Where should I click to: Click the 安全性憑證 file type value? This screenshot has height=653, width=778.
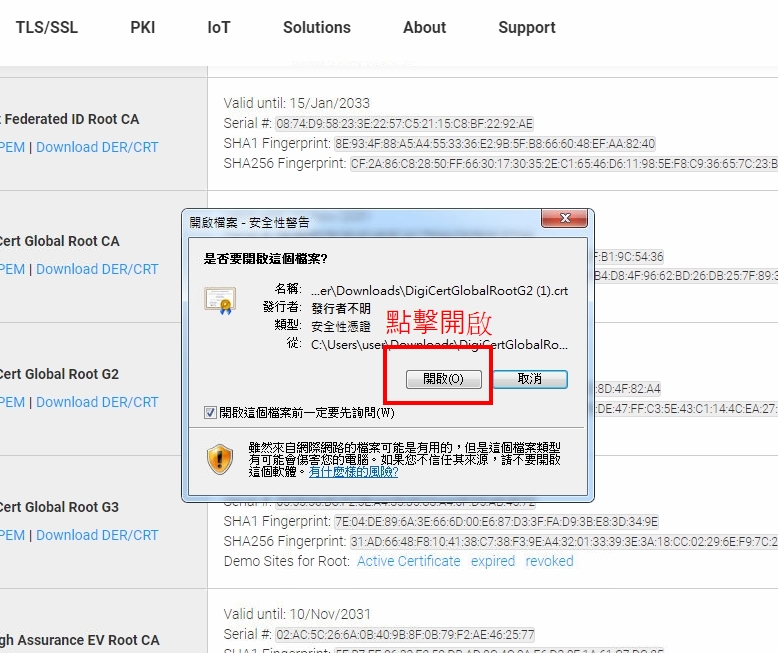point(341,326)
